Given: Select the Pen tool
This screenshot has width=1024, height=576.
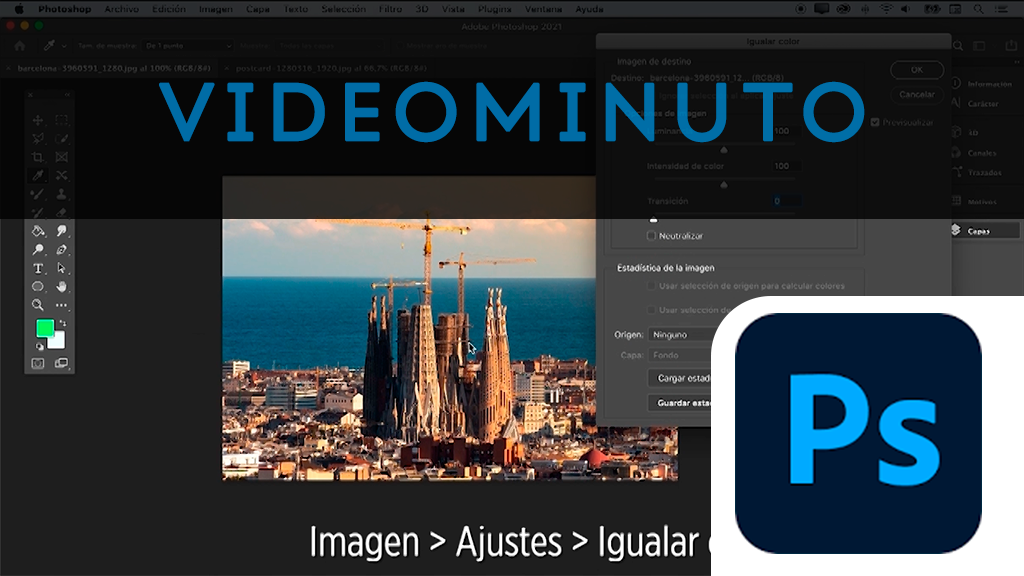Looking at the screenshot, I should click(x=62, y=250).
